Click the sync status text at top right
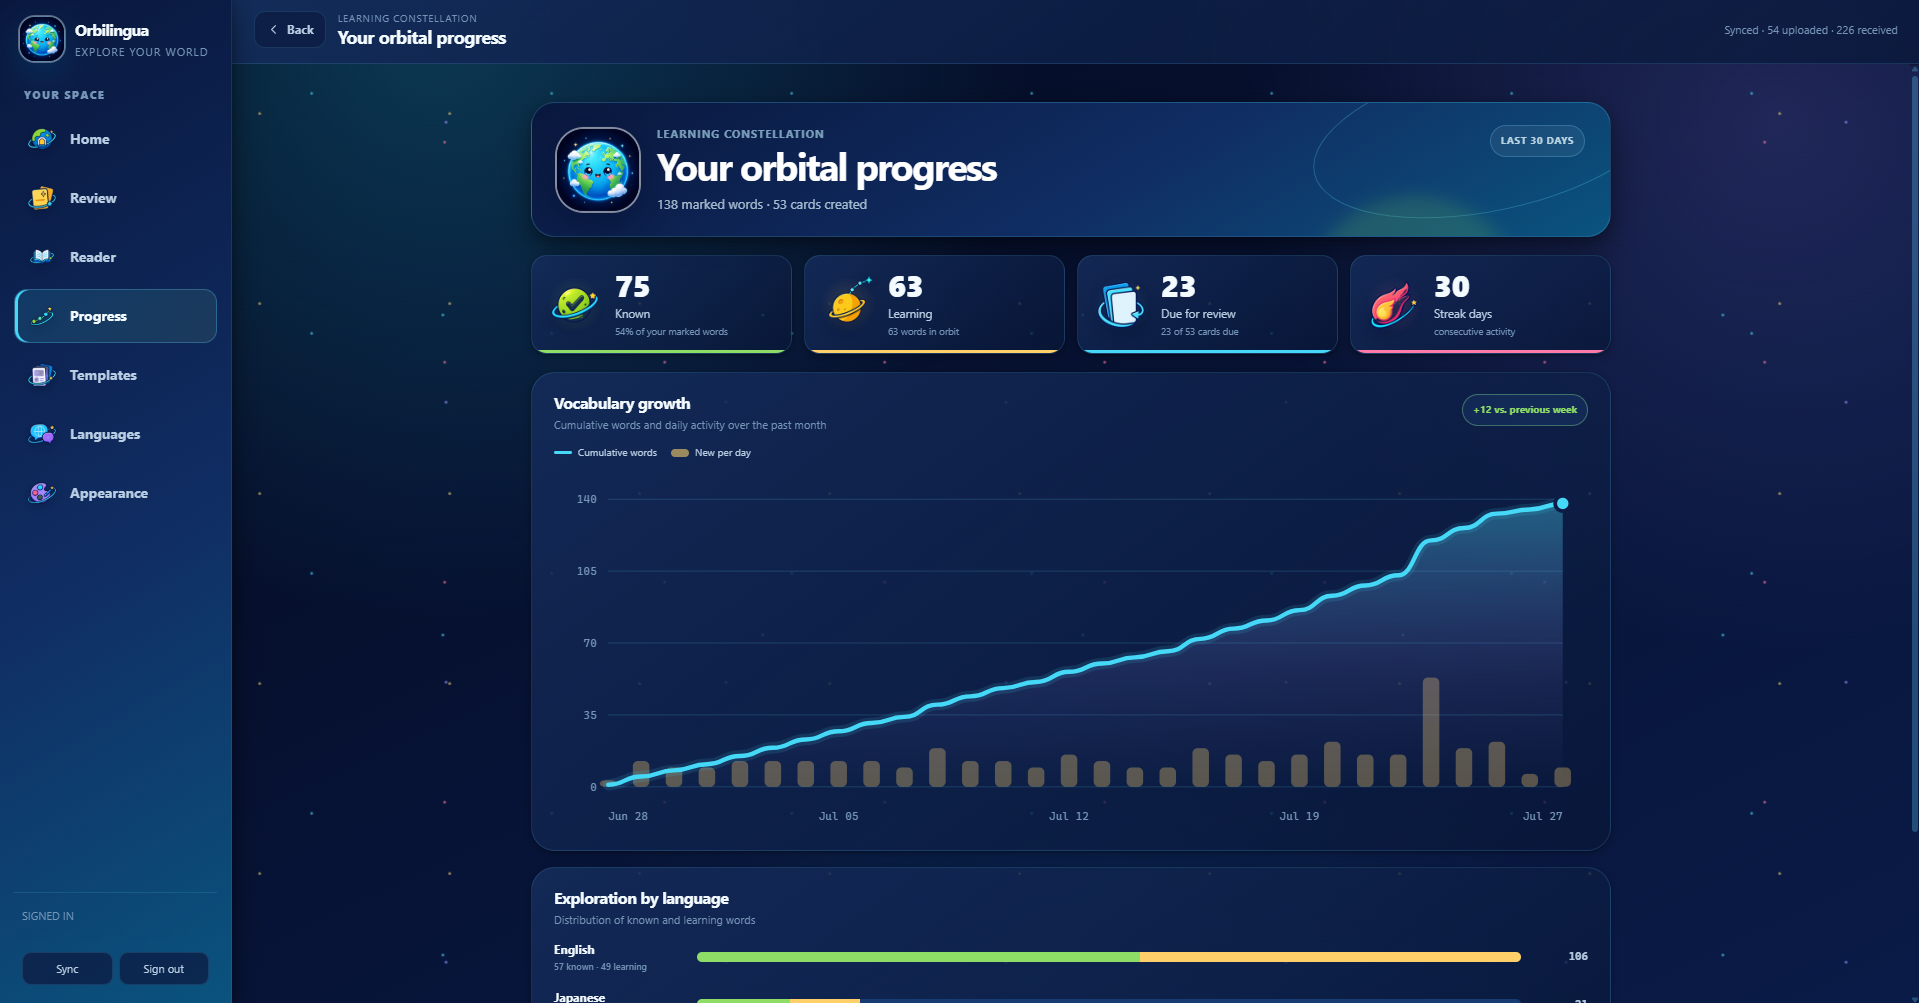 click(1810, 30)
